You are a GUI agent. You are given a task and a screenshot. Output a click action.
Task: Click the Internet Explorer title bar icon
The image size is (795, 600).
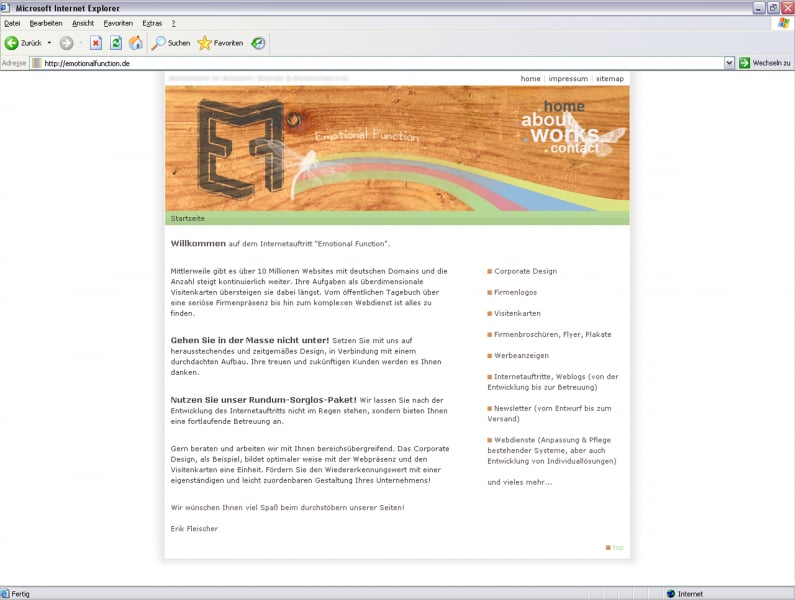tap(5, 8)
